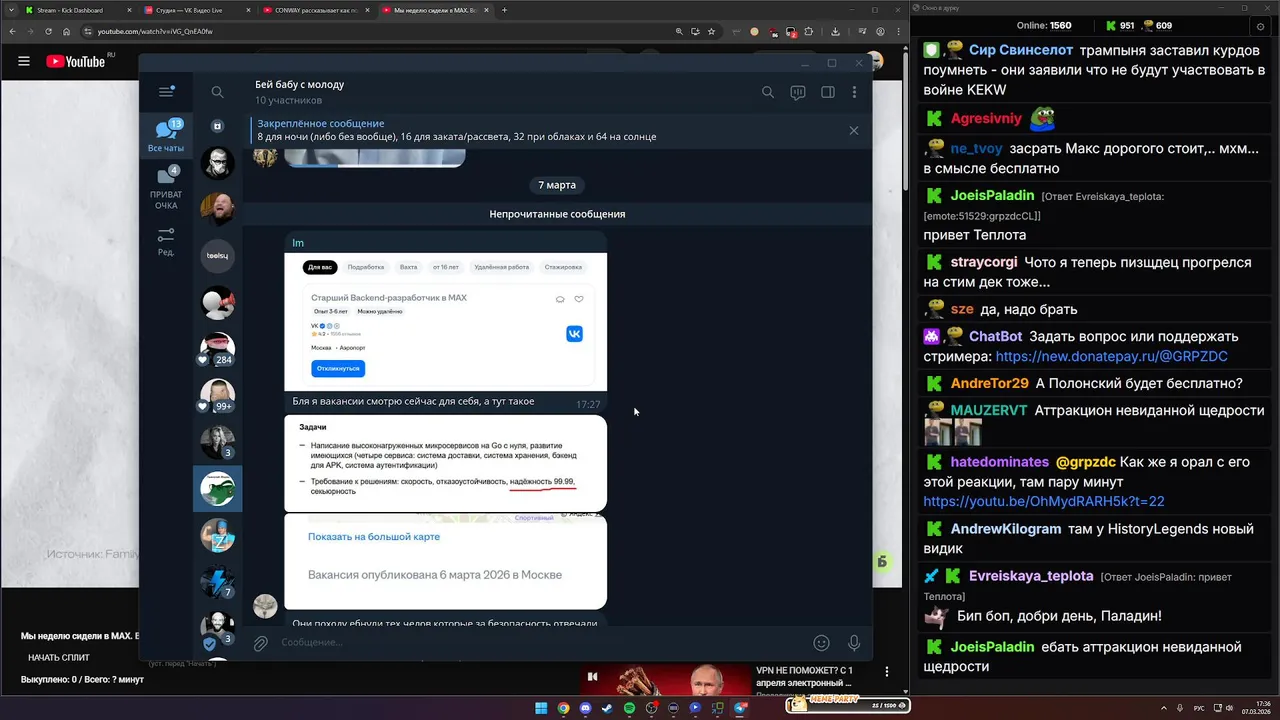1280x720 pixels.
Task: Bookmark page with star icon
Action: click(711, 31)
